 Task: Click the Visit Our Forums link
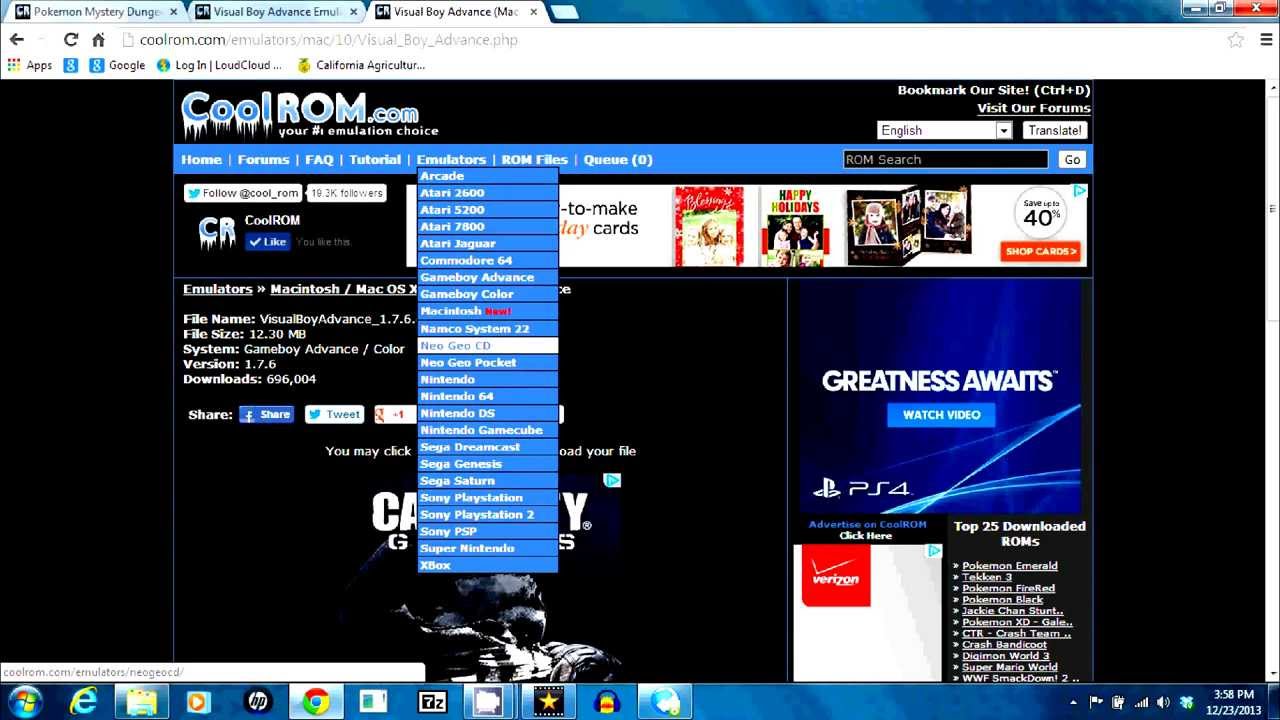(x=1033, y=108)
